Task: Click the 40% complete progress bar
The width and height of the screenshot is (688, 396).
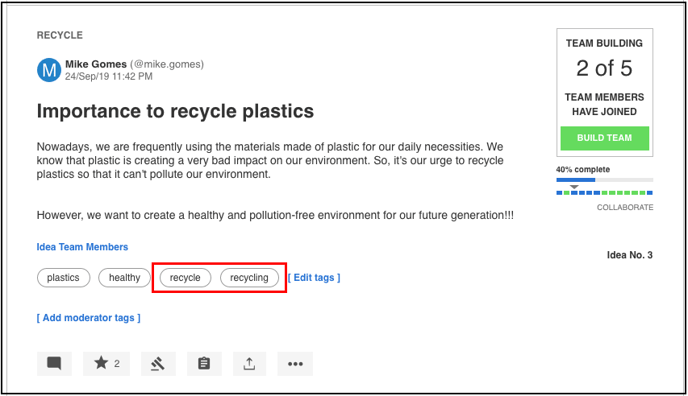Action: [x=605, y=180]
